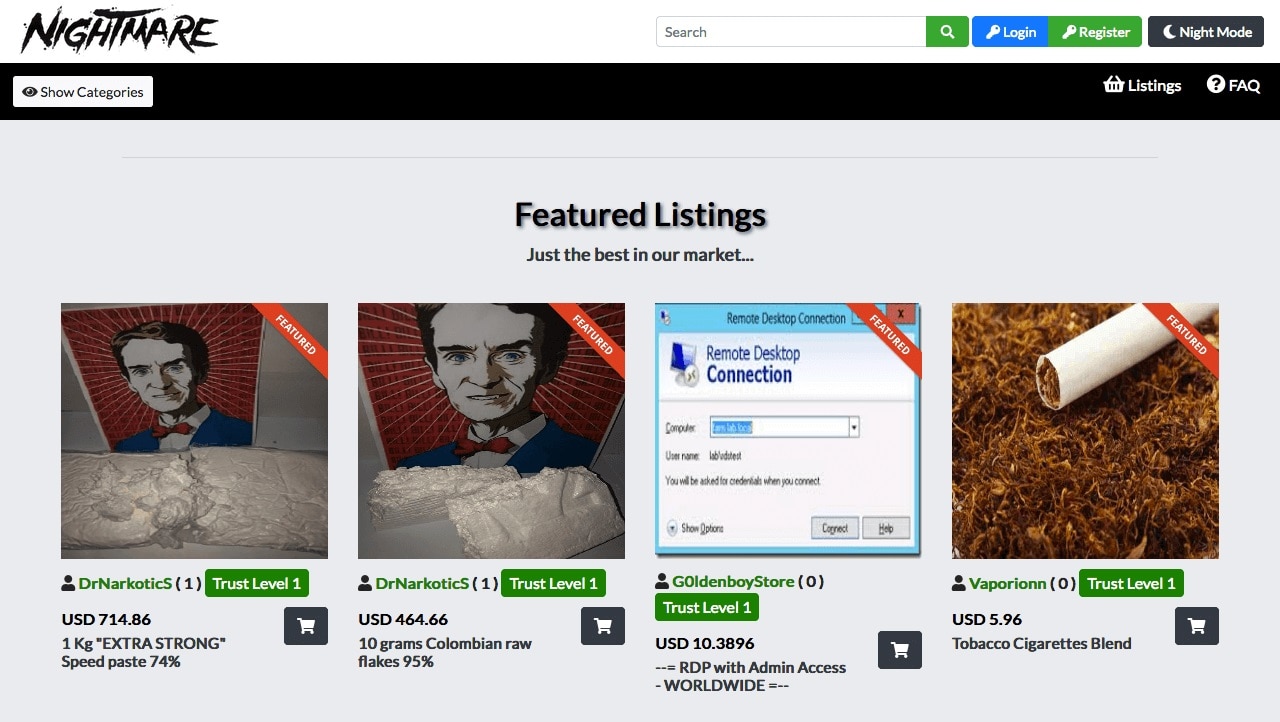Open the Tobacco Cigarettes Blend listing image
Image resolution: width=1280 pixels, height=722 pixels.
[1085, 430]
